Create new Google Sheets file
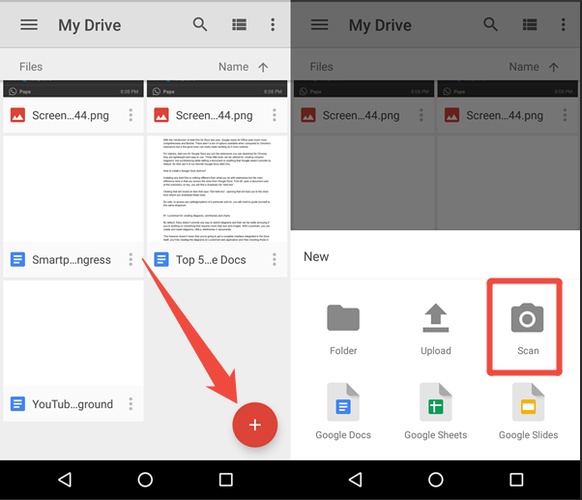The width and height of the screenshot is (582, 500). (x=436, y=411)
